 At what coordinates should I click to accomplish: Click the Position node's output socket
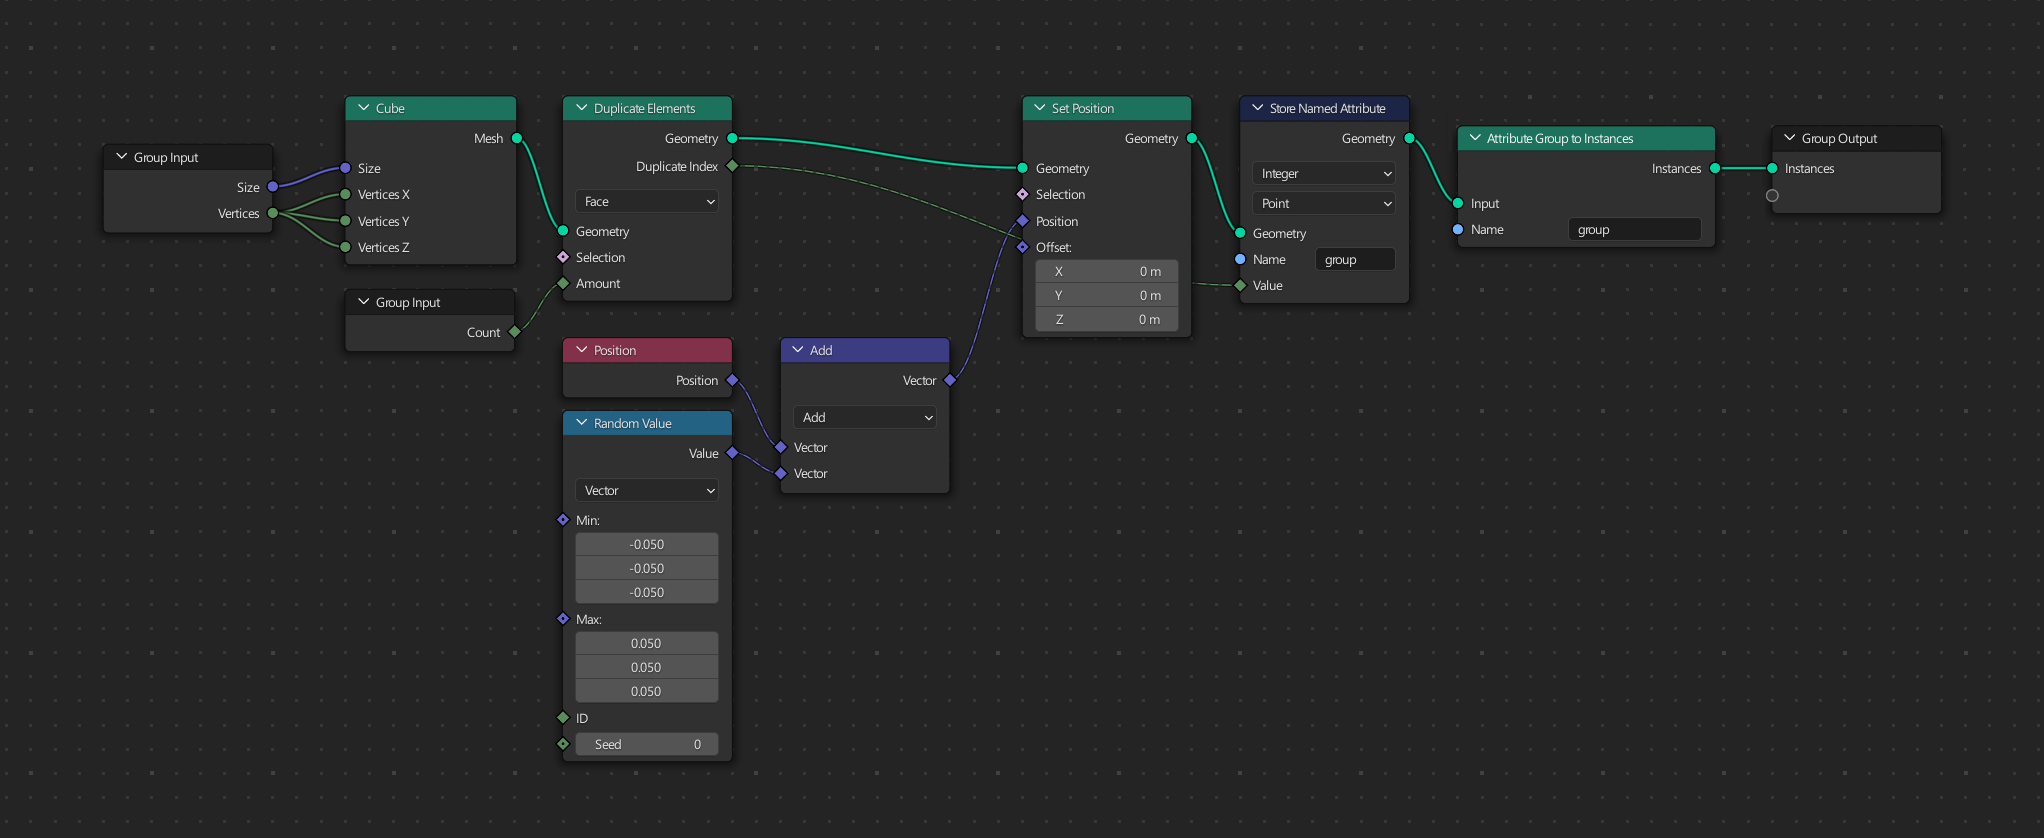(x=733, y=380)
